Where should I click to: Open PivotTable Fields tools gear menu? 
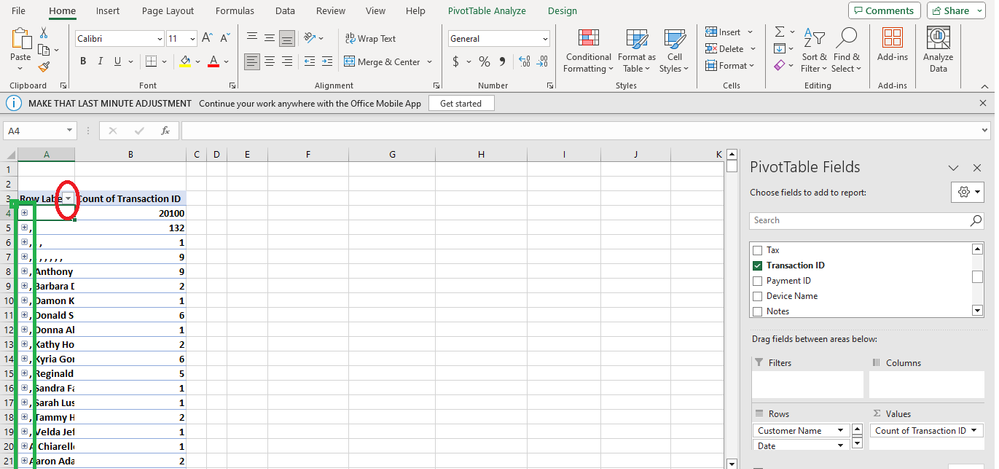click(967, 192)
